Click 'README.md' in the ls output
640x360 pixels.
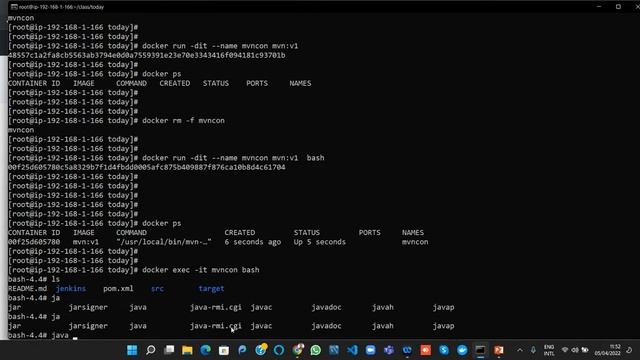point(27,289)
